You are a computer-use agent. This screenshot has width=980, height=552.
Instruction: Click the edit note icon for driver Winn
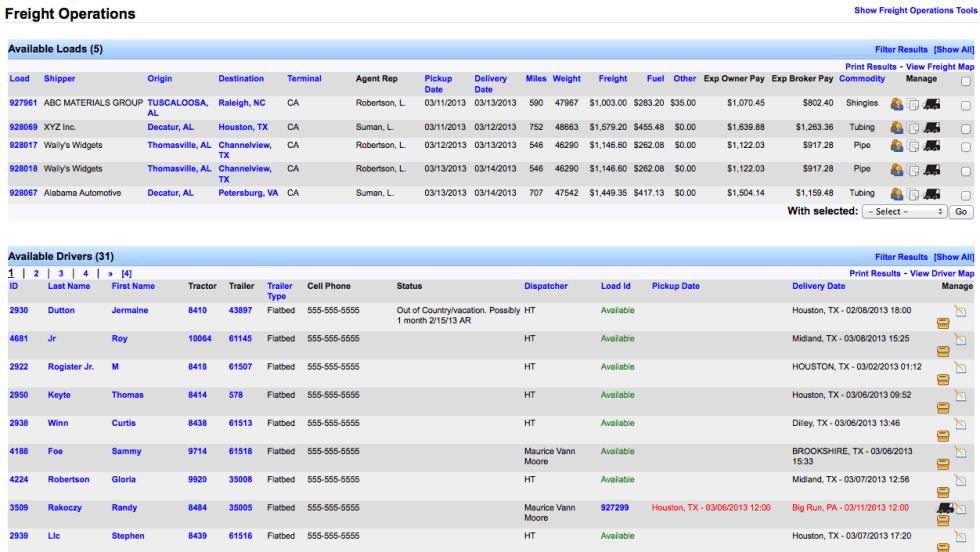[x=960, y=424]
